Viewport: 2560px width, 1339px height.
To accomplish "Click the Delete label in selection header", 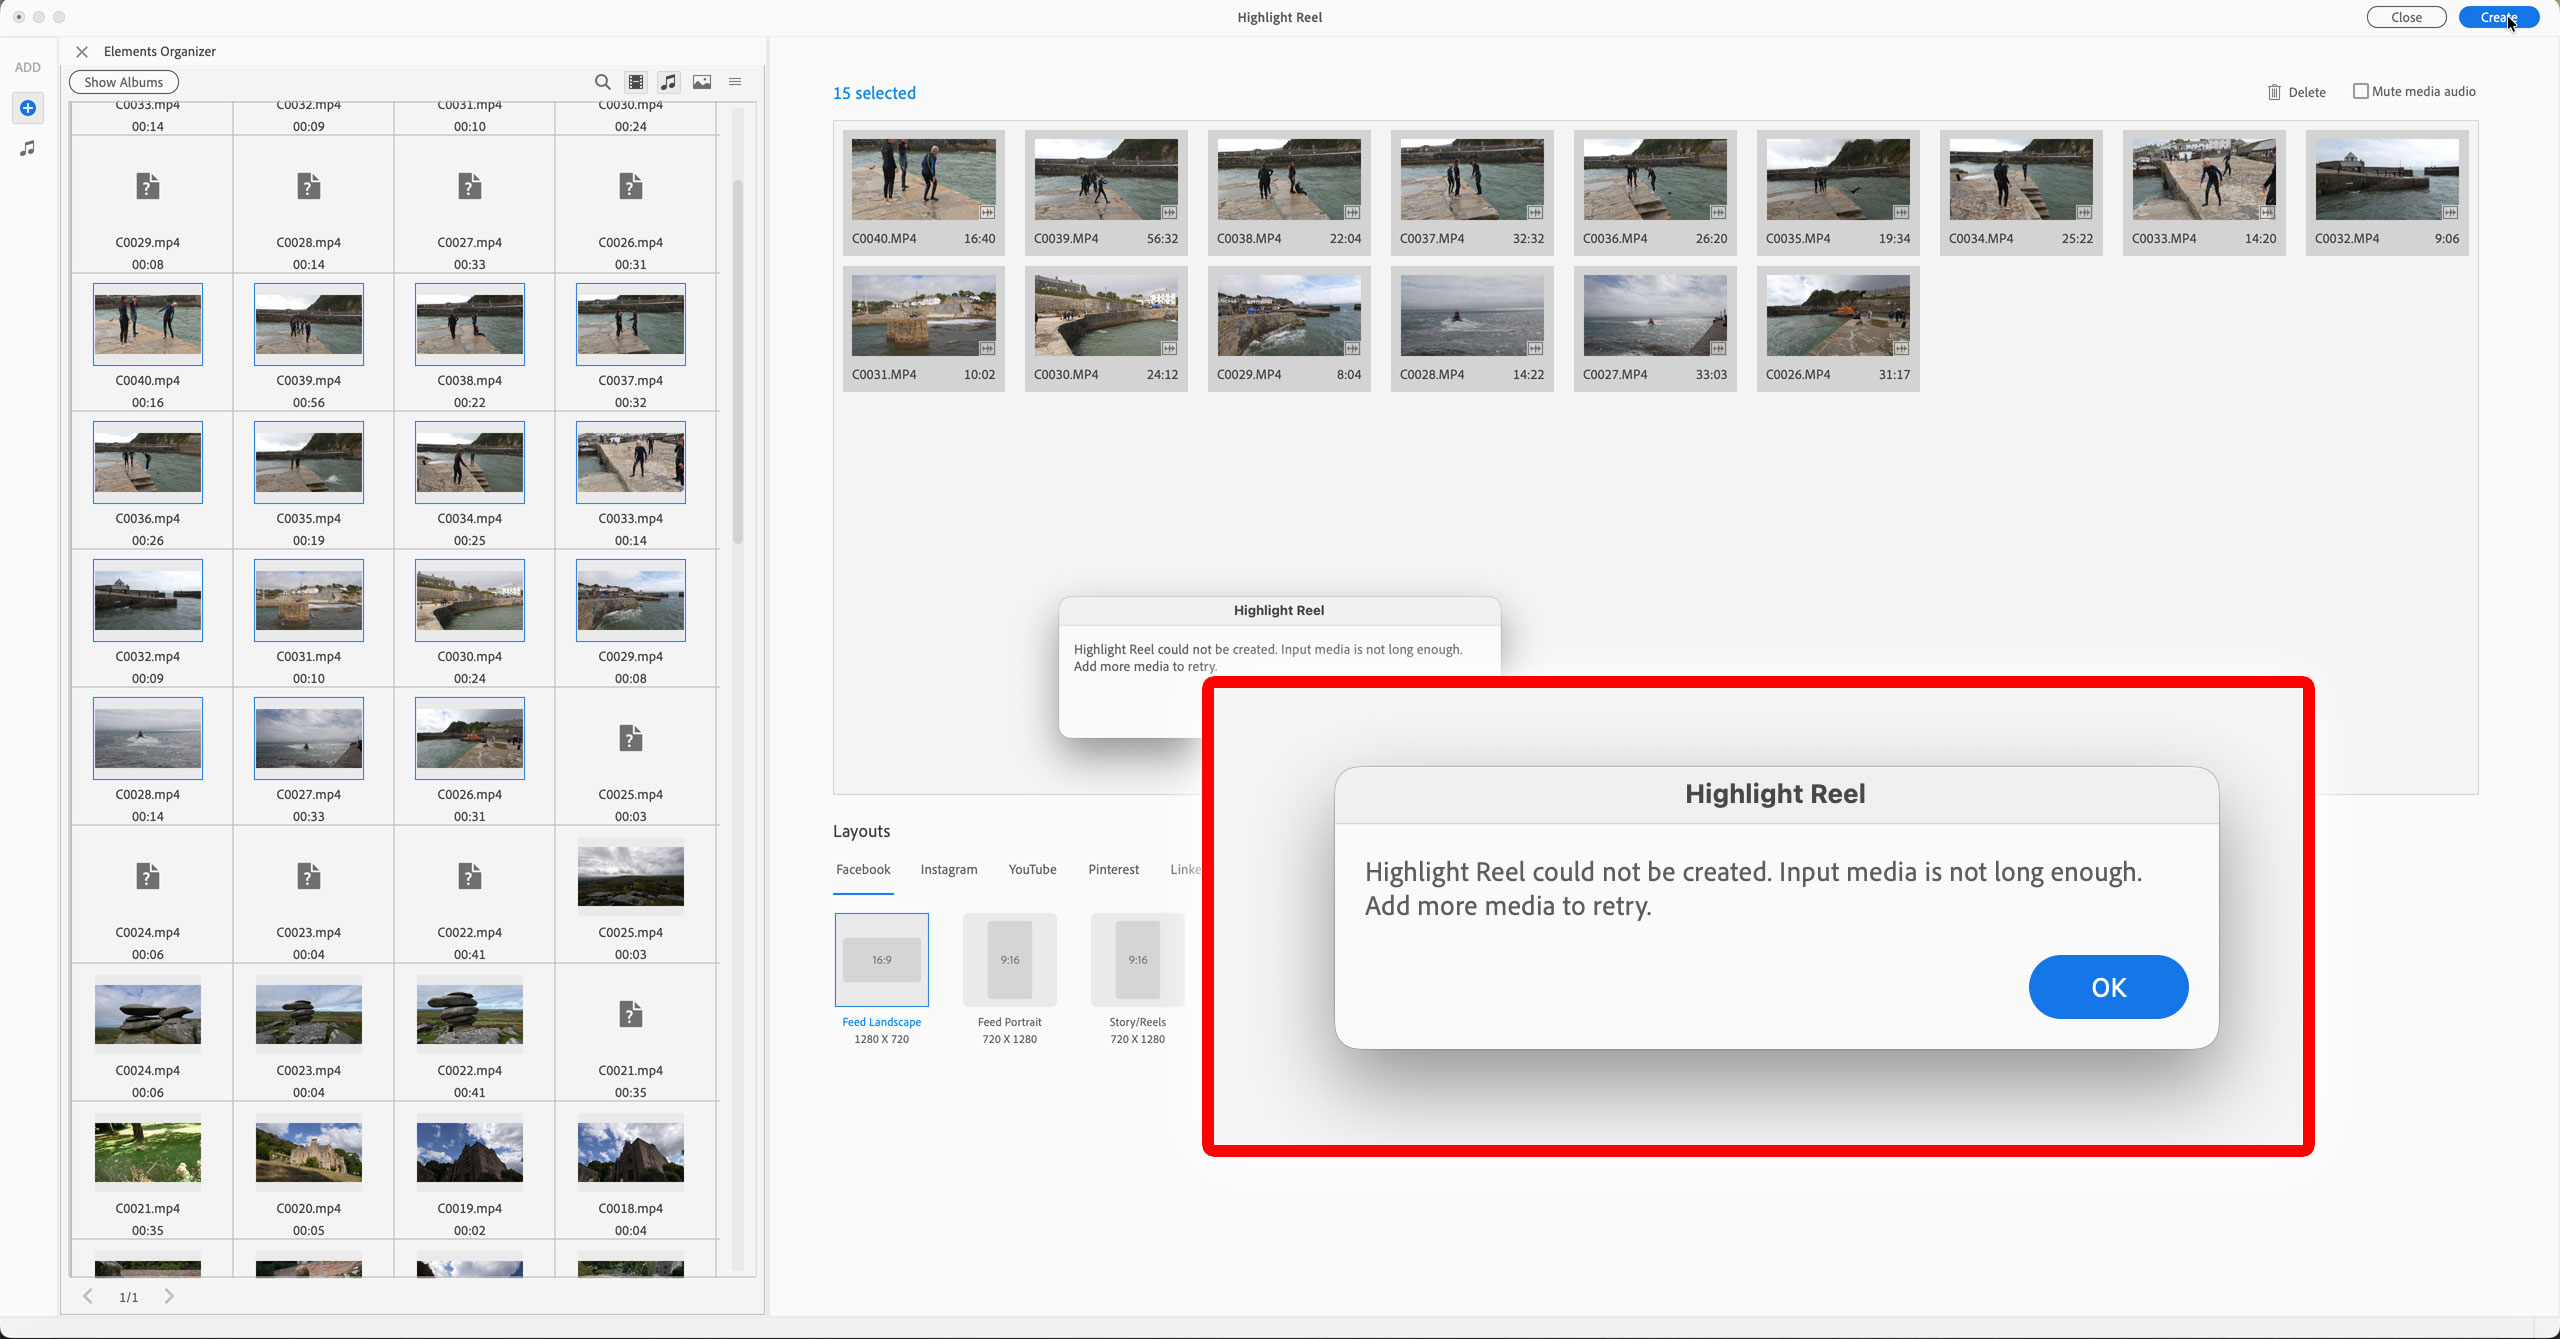I will 2307,92.
